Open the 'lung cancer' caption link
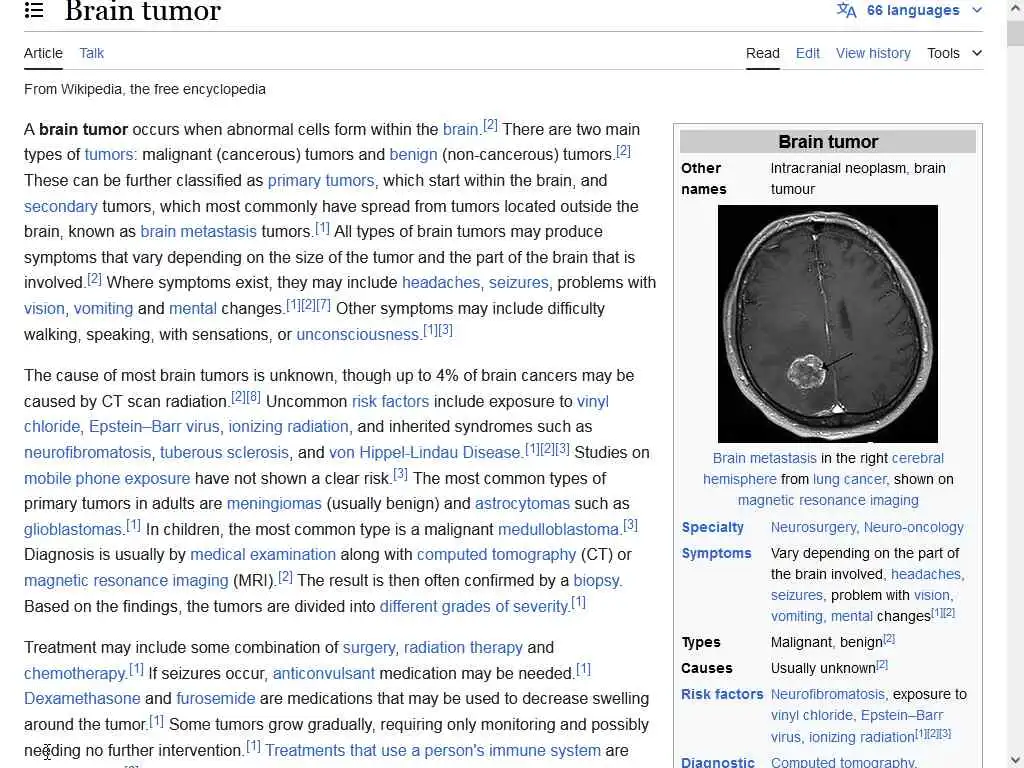This screenshot has height=768, width=1024. (x=850, y=479)
